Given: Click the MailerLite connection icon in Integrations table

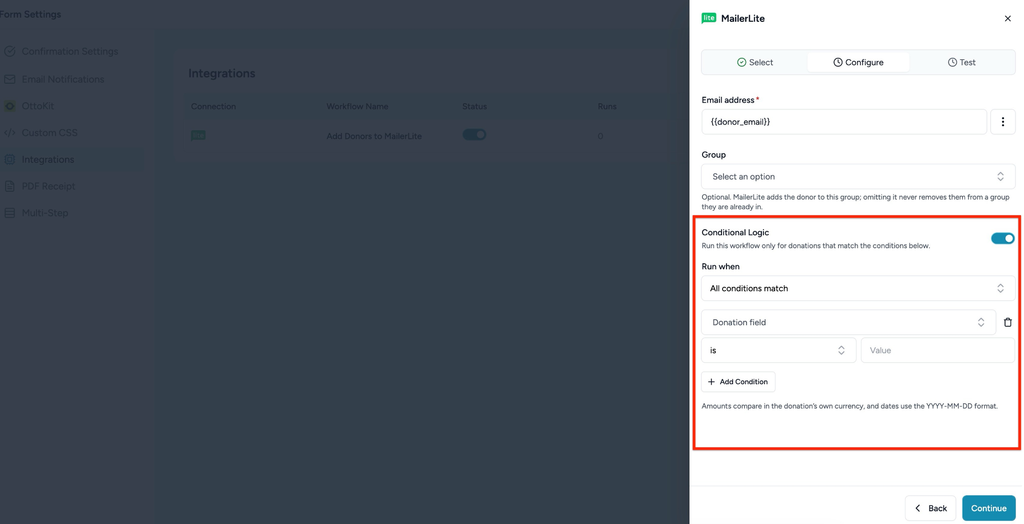Looking at the screenshot, I should point(198,135).
